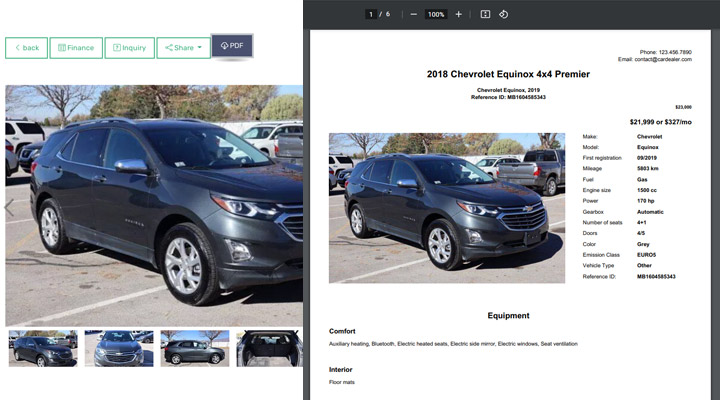Click the 'Equipment' heading in the PDF
The height and width of the screenshot is (400, 720).
pyautogui.click(x=508, y=315)
